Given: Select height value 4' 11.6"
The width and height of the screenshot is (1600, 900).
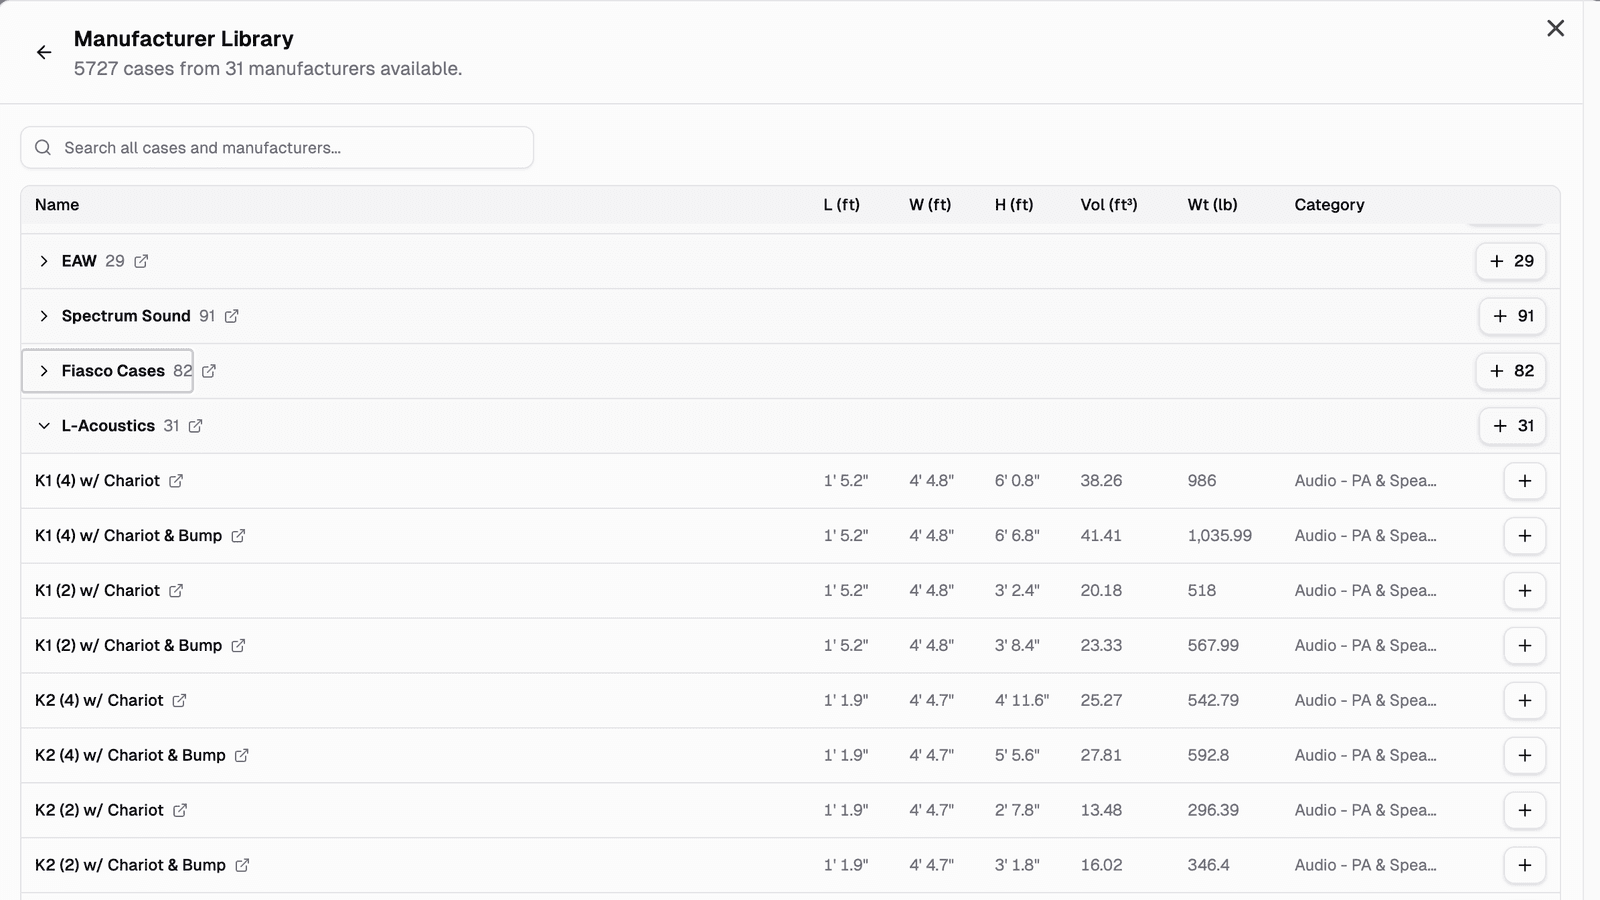Looking at the screenshot, I should (x=1022, y=701).
